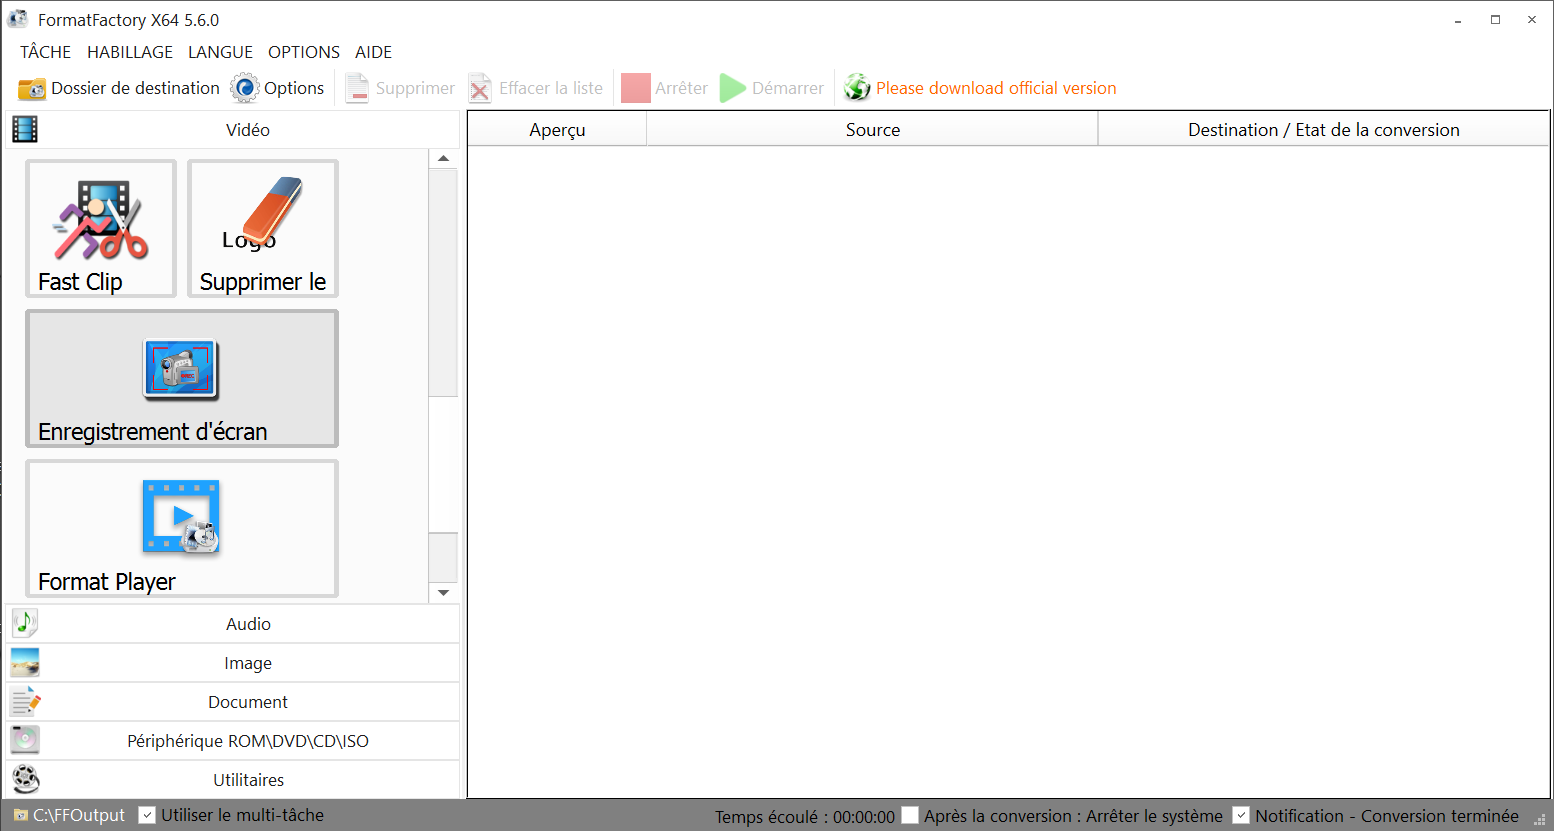Close the FormatFactory window
The height and width of the screenshot is (831, 1554).
[1531, 20]
